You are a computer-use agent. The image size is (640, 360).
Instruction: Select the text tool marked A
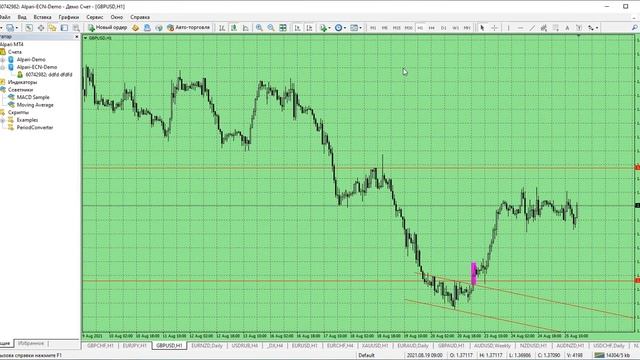point(567,28)
